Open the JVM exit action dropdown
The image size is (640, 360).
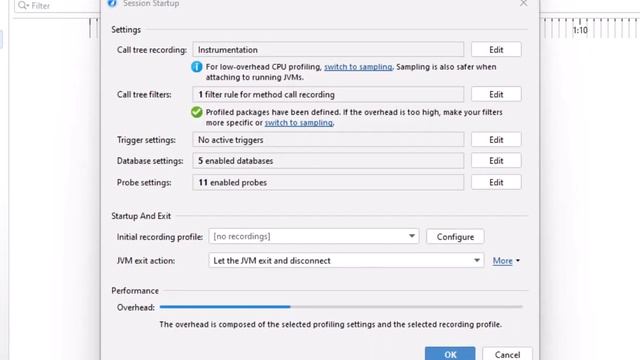click(x=346, y=260)
